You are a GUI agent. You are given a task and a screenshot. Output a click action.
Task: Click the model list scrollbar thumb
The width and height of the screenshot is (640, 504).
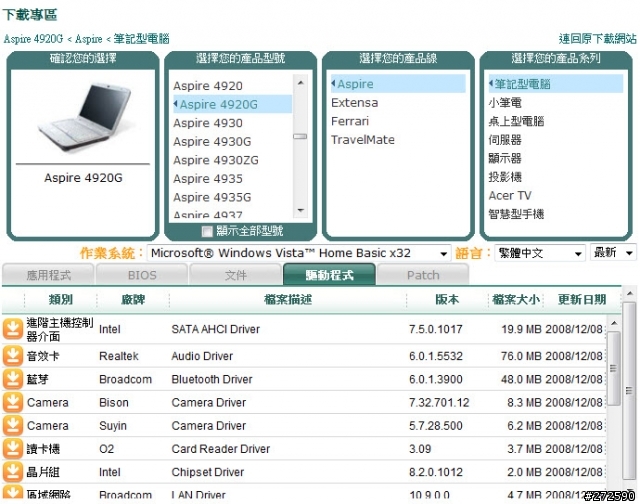(x=300, y=136)
